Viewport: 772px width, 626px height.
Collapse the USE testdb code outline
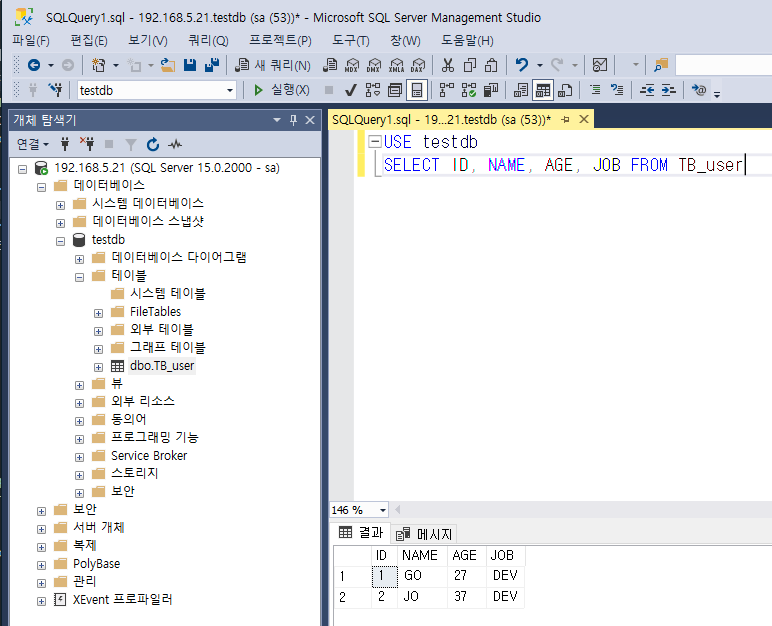[x=375, y=142]
